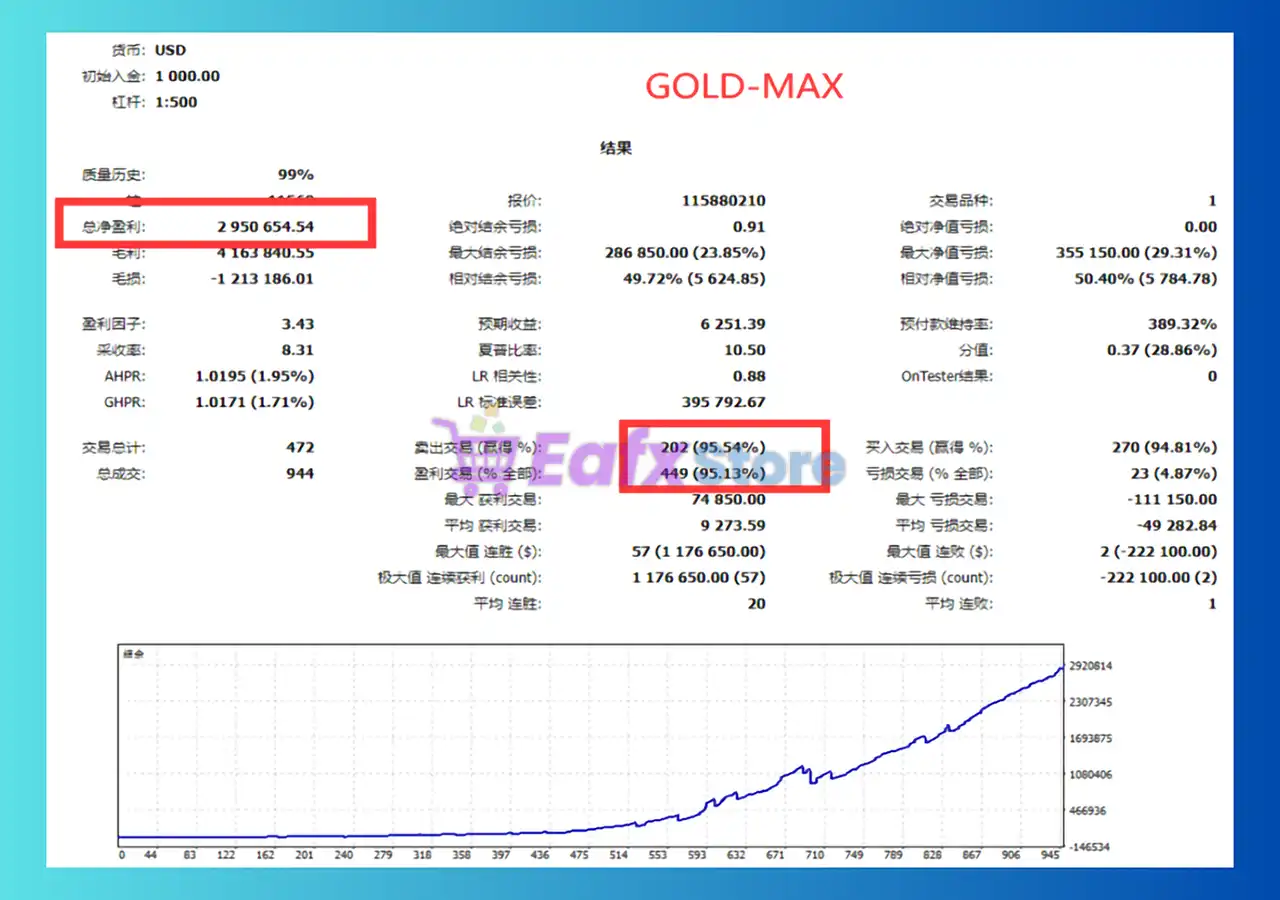Click the OnTester结果 label
Screen dimensions: 1280x900
point(947,376)
